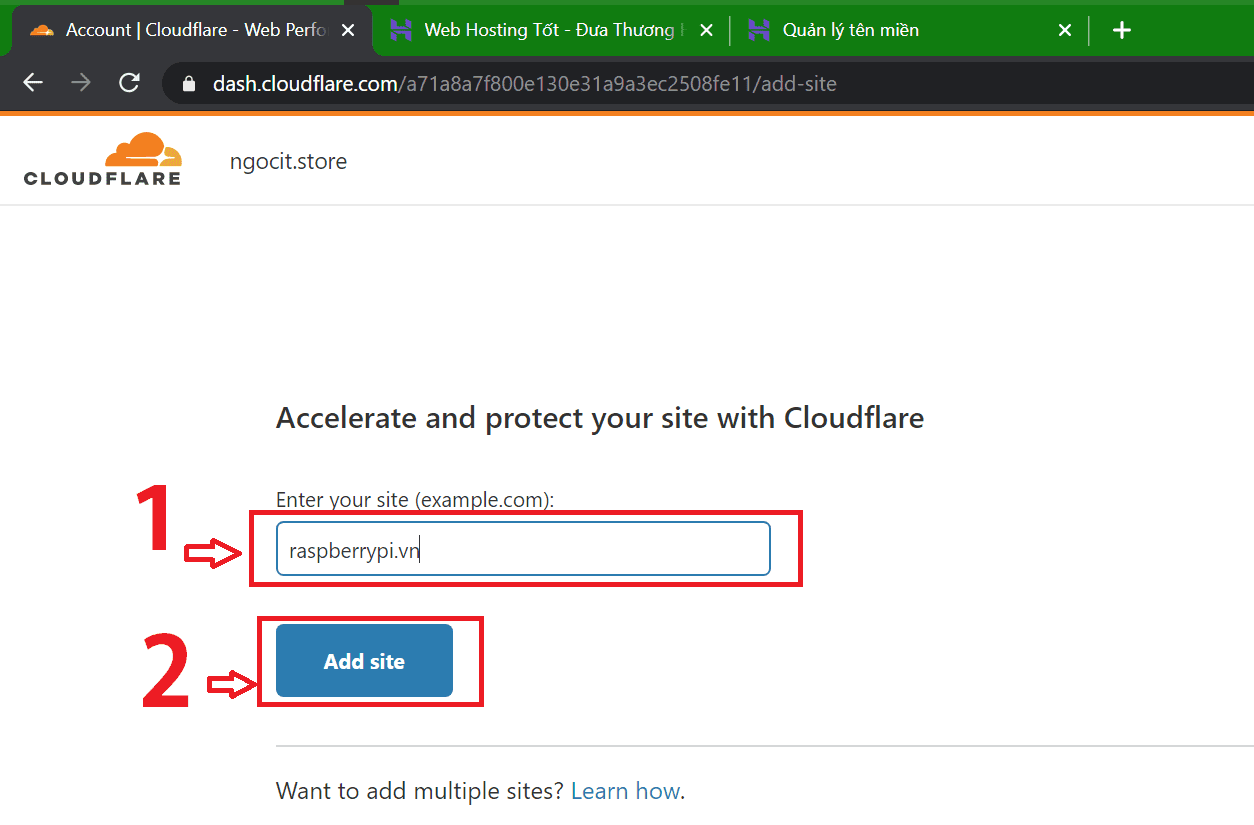Click the ngocit.store account name
This screenshot has width=1254, height=825.
click(288, 161)
